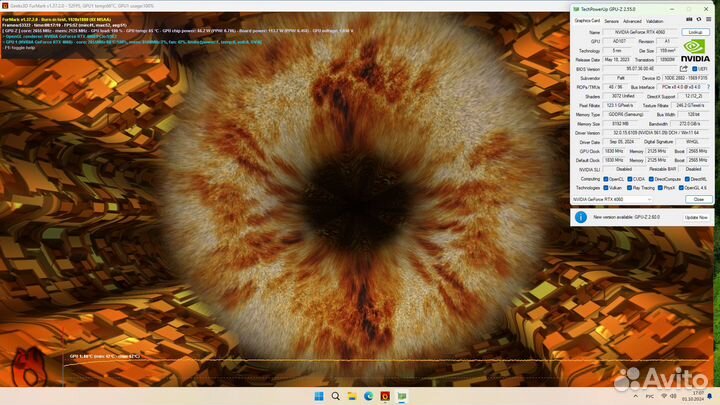Toggle the OpenCL checkbox
The height and width of the screenshot is (405, 720).
[606, 179]
